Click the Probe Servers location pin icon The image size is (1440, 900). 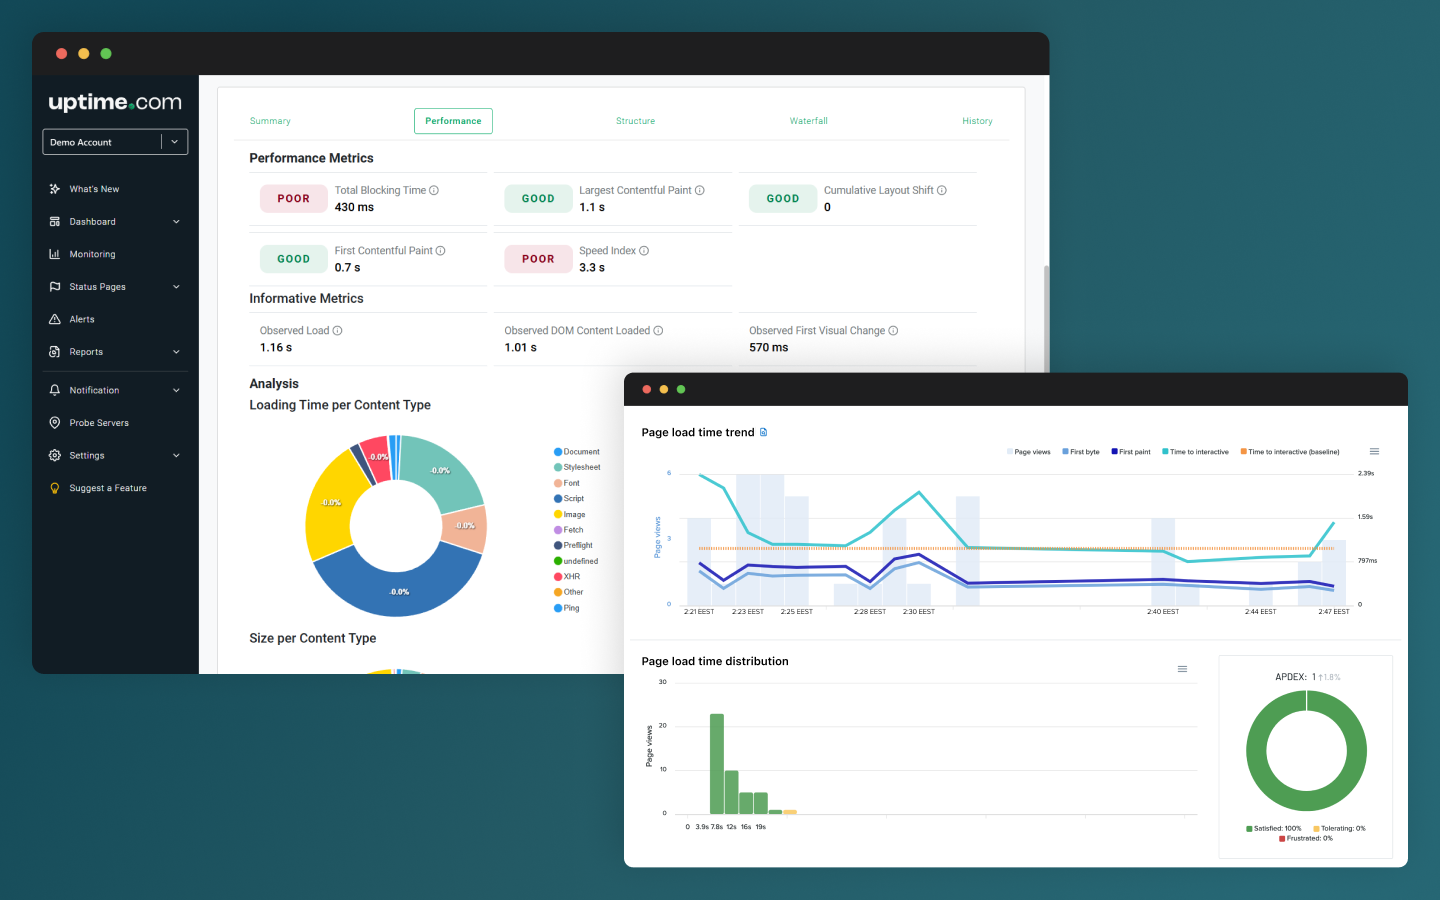(55, 423)
